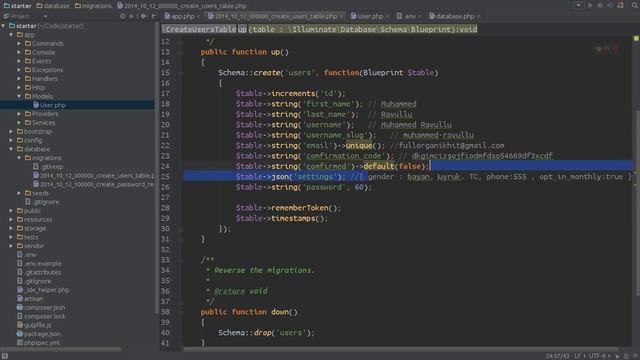Collapse the migrations folder
Screen dimensions: 640x360
[19, 158]
